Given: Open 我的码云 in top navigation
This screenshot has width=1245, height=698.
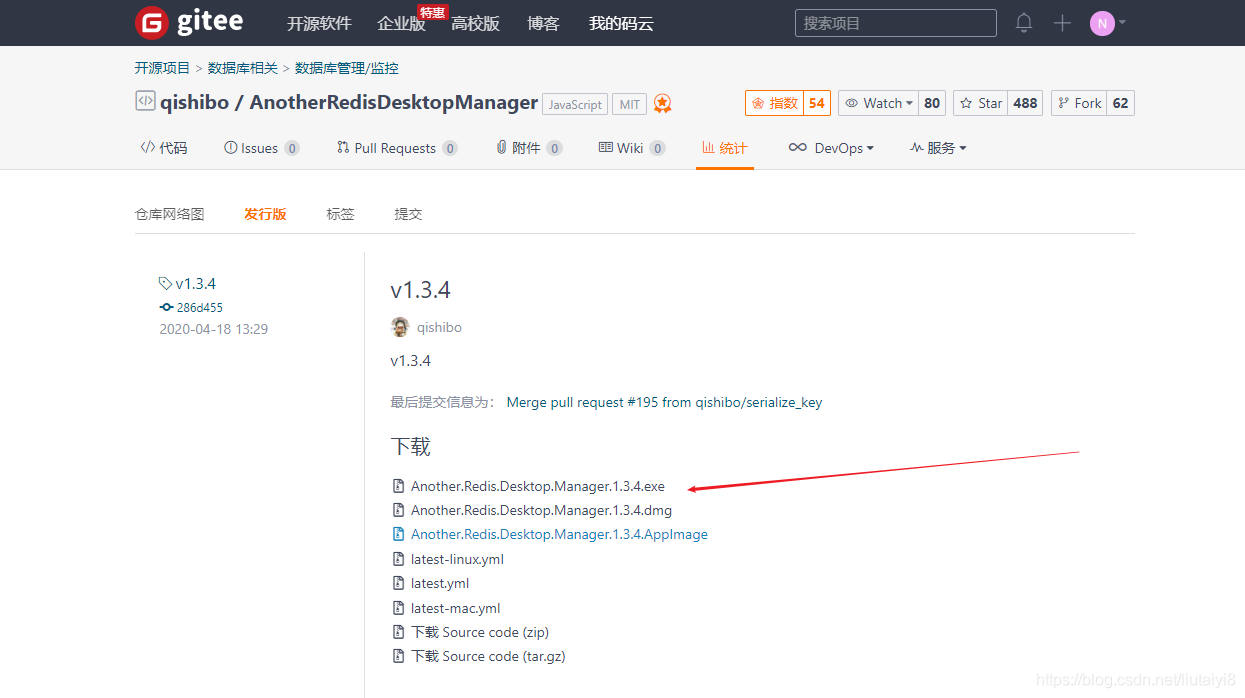Looking at the screenshot, I should pos(621,23).
